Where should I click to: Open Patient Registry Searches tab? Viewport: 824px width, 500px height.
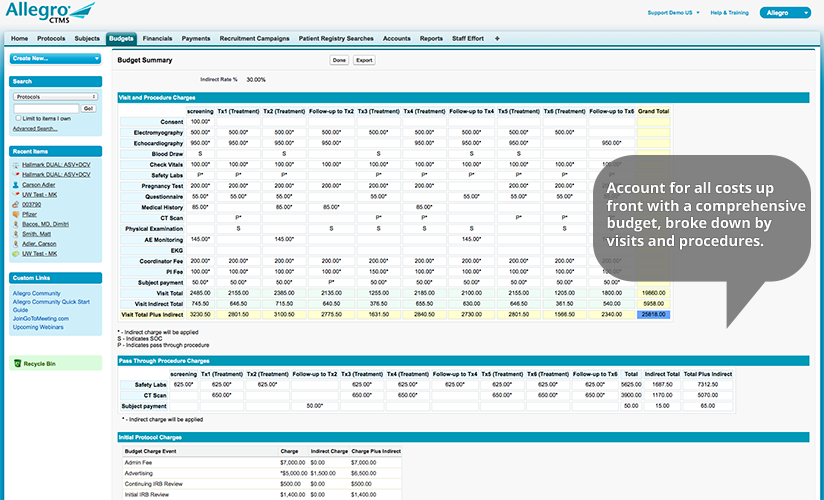coord(336,38)
